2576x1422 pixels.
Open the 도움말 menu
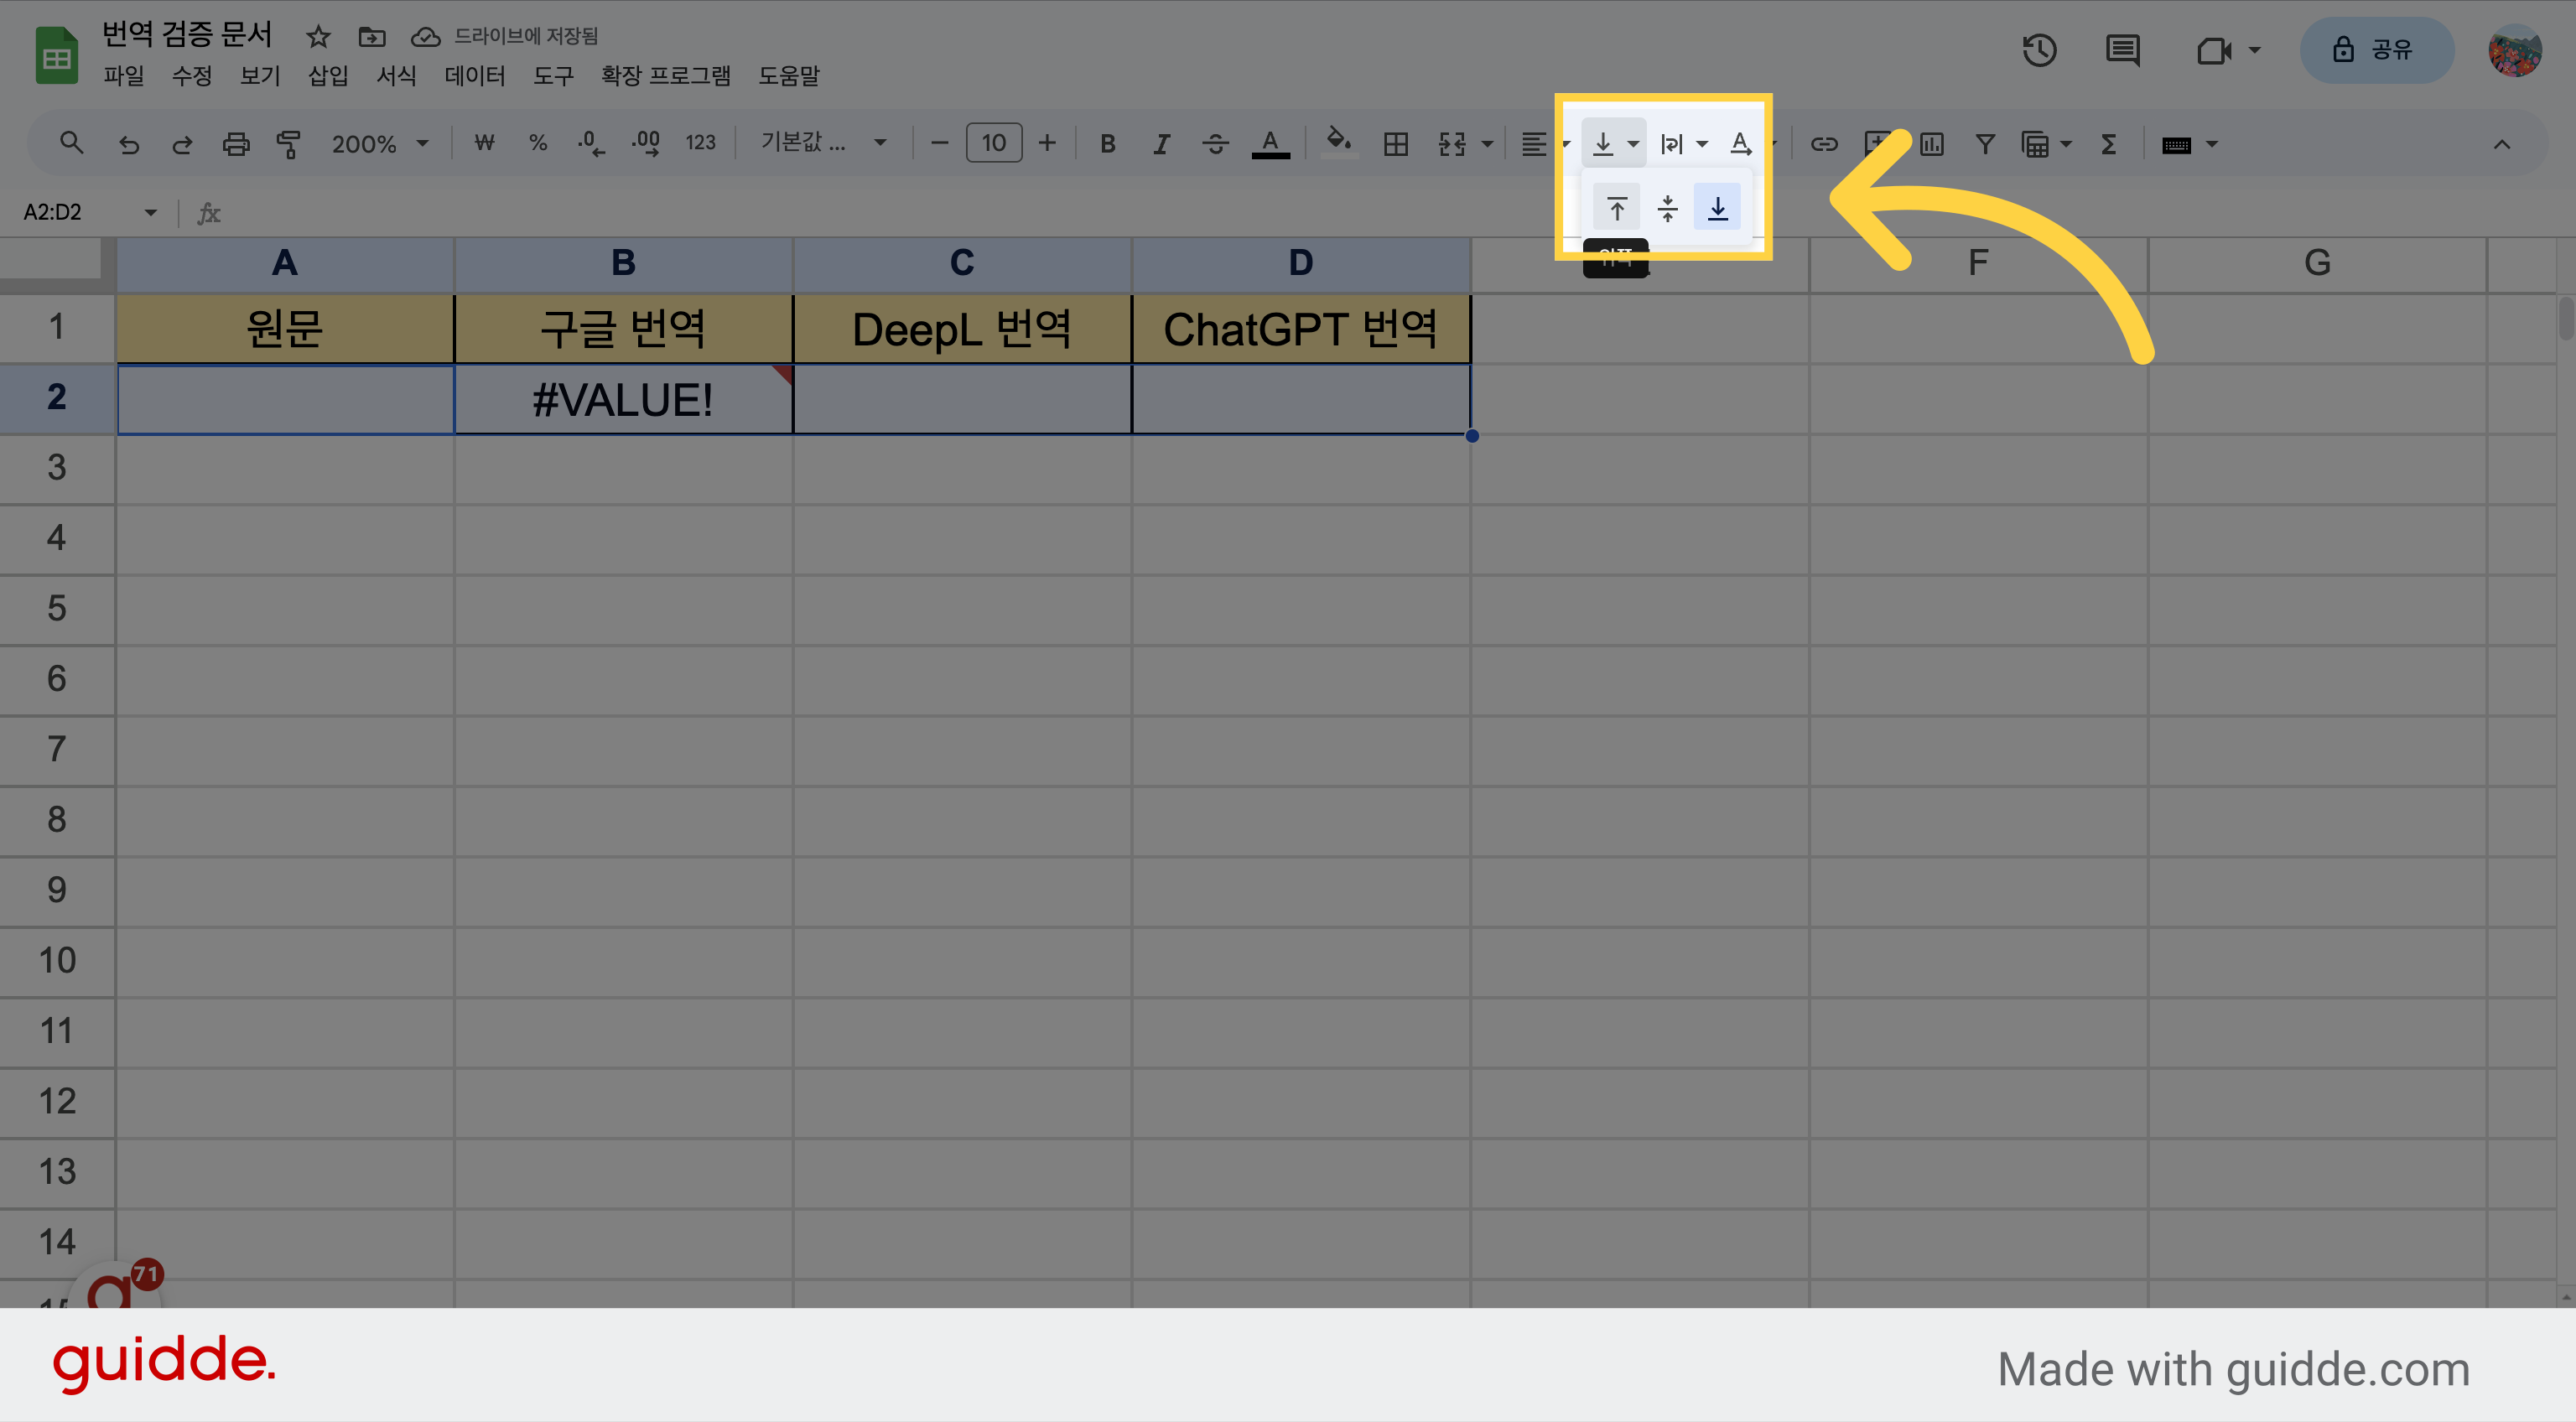pos(789,76)
